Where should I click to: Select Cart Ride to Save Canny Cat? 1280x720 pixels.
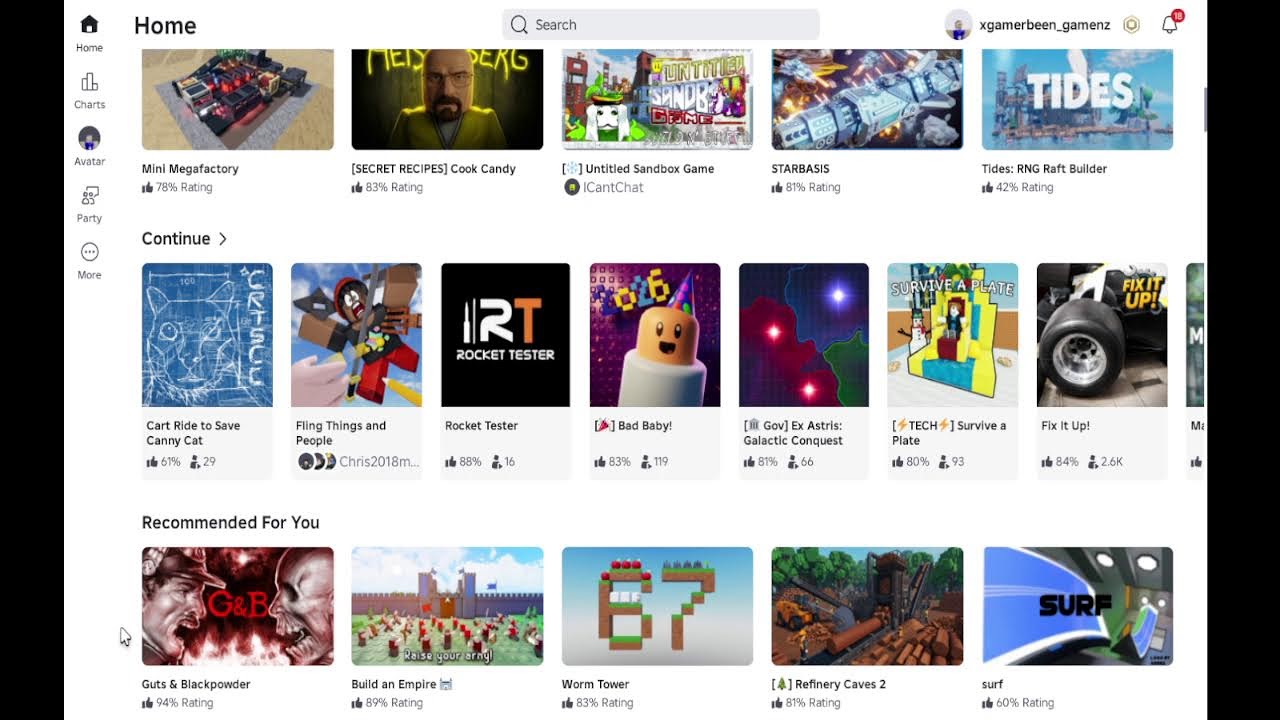click(193, 433)
